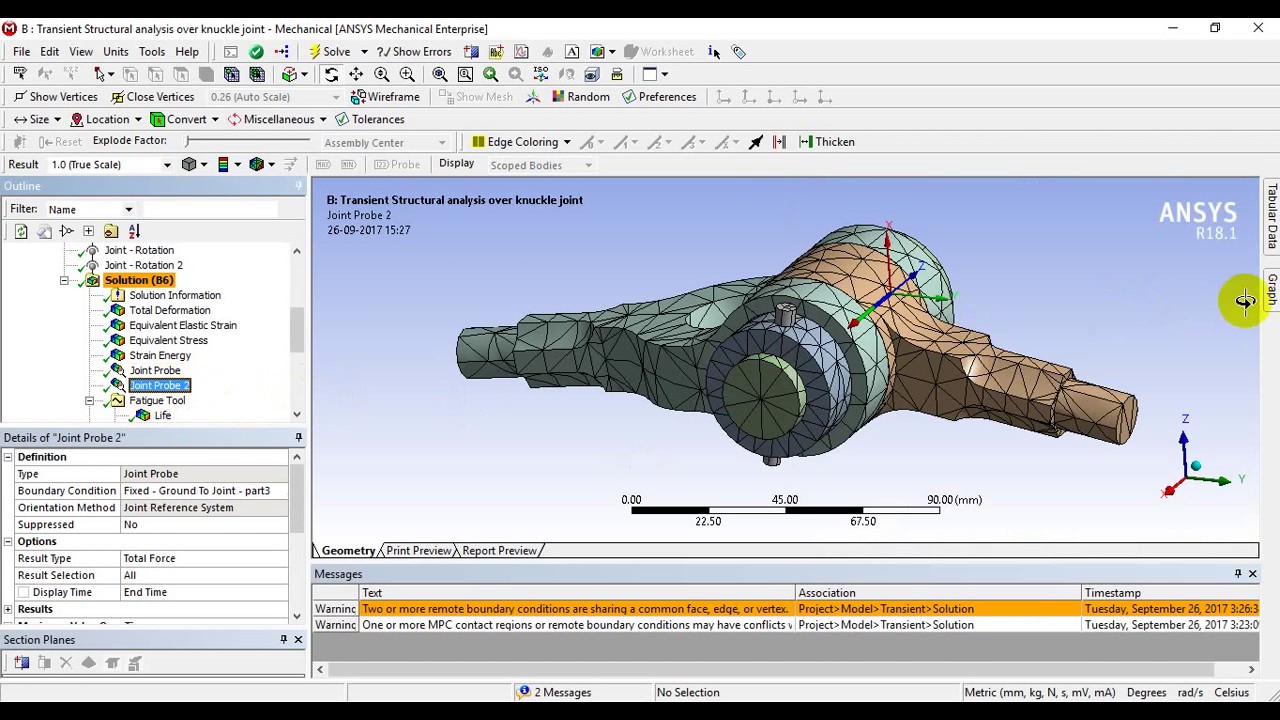Select Equivalent Stress in outline

tap(168, 341)
